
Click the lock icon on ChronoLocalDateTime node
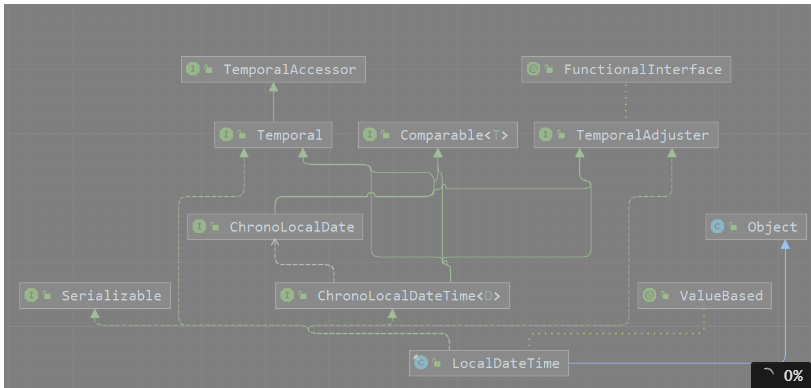(x=303, y=295)
